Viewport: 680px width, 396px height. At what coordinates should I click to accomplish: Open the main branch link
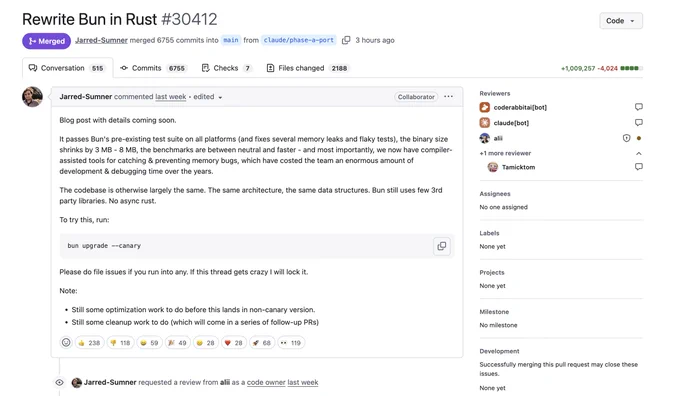tap(231, 40)
